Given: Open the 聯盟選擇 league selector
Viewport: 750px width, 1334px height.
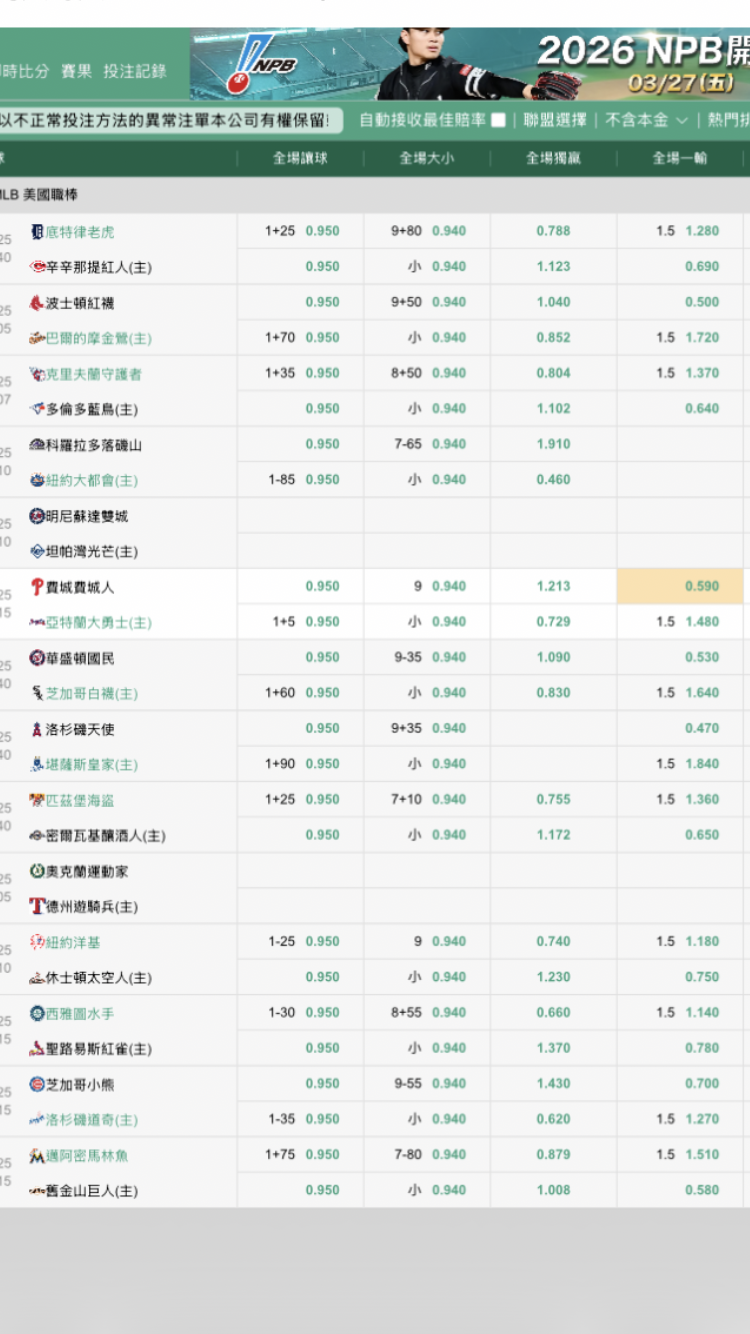Looking at the screenshot, I should [x=555, y=120].
